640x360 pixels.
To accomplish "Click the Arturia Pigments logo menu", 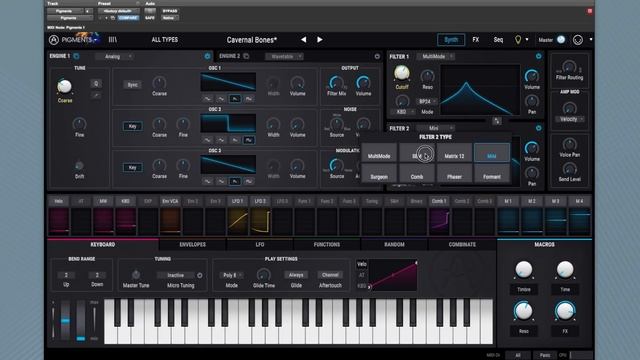I will (74, 40).
